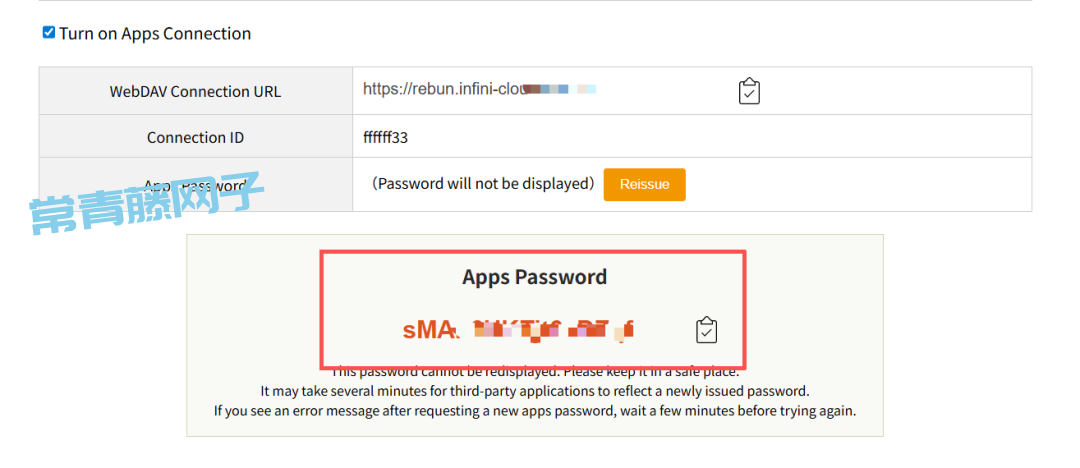Click the blurred part of the WebDAV URL
1080x468 pixels.
[559, 89]
